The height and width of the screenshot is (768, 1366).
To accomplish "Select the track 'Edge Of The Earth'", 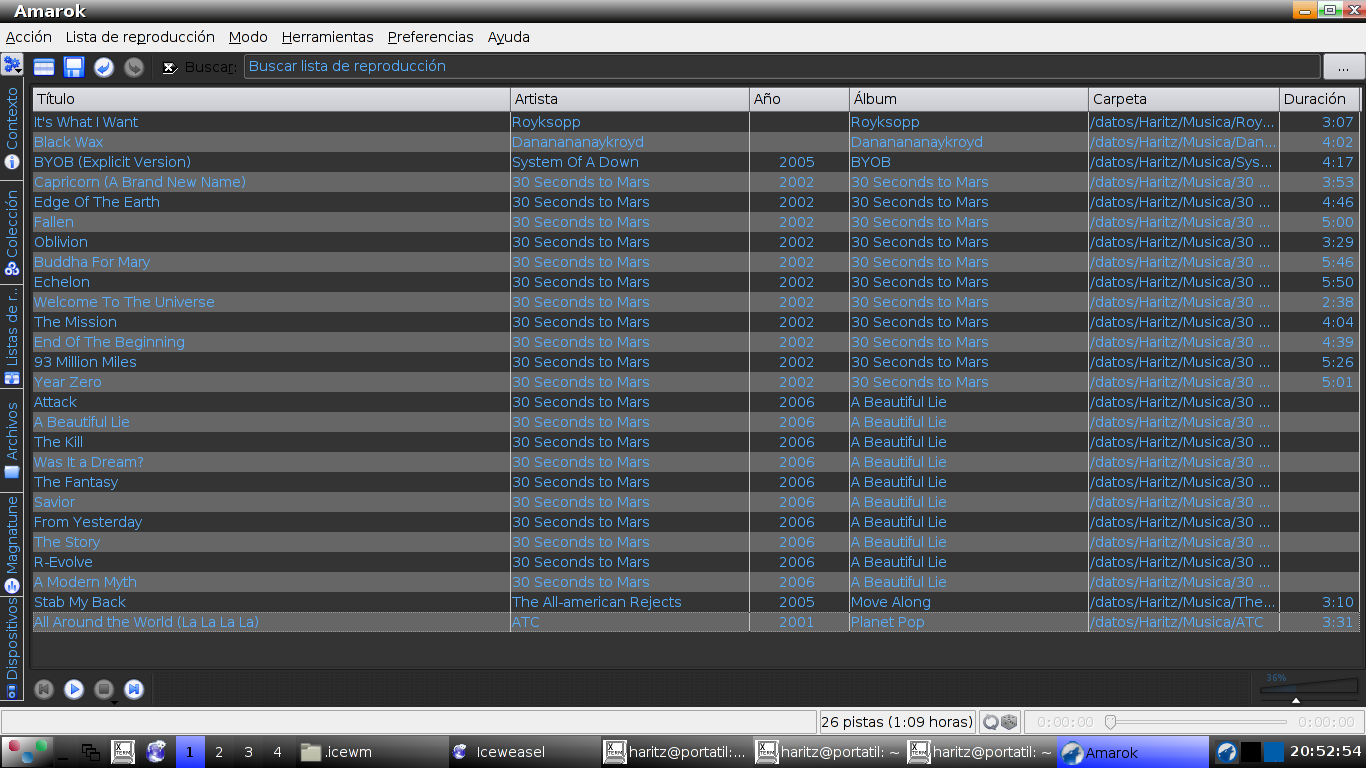I will point(97,202).
